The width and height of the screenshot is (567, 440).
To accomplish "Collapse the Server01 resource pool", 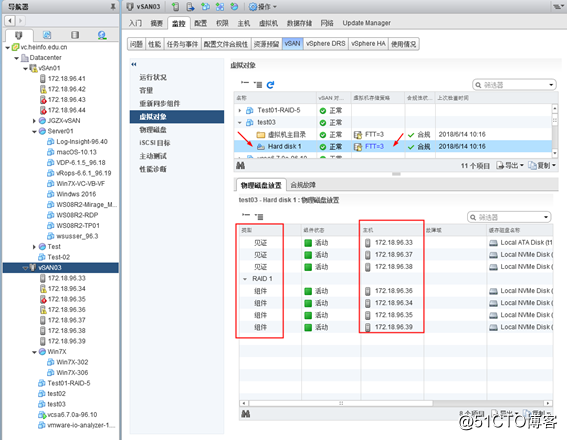I will (x=34, y=131).
